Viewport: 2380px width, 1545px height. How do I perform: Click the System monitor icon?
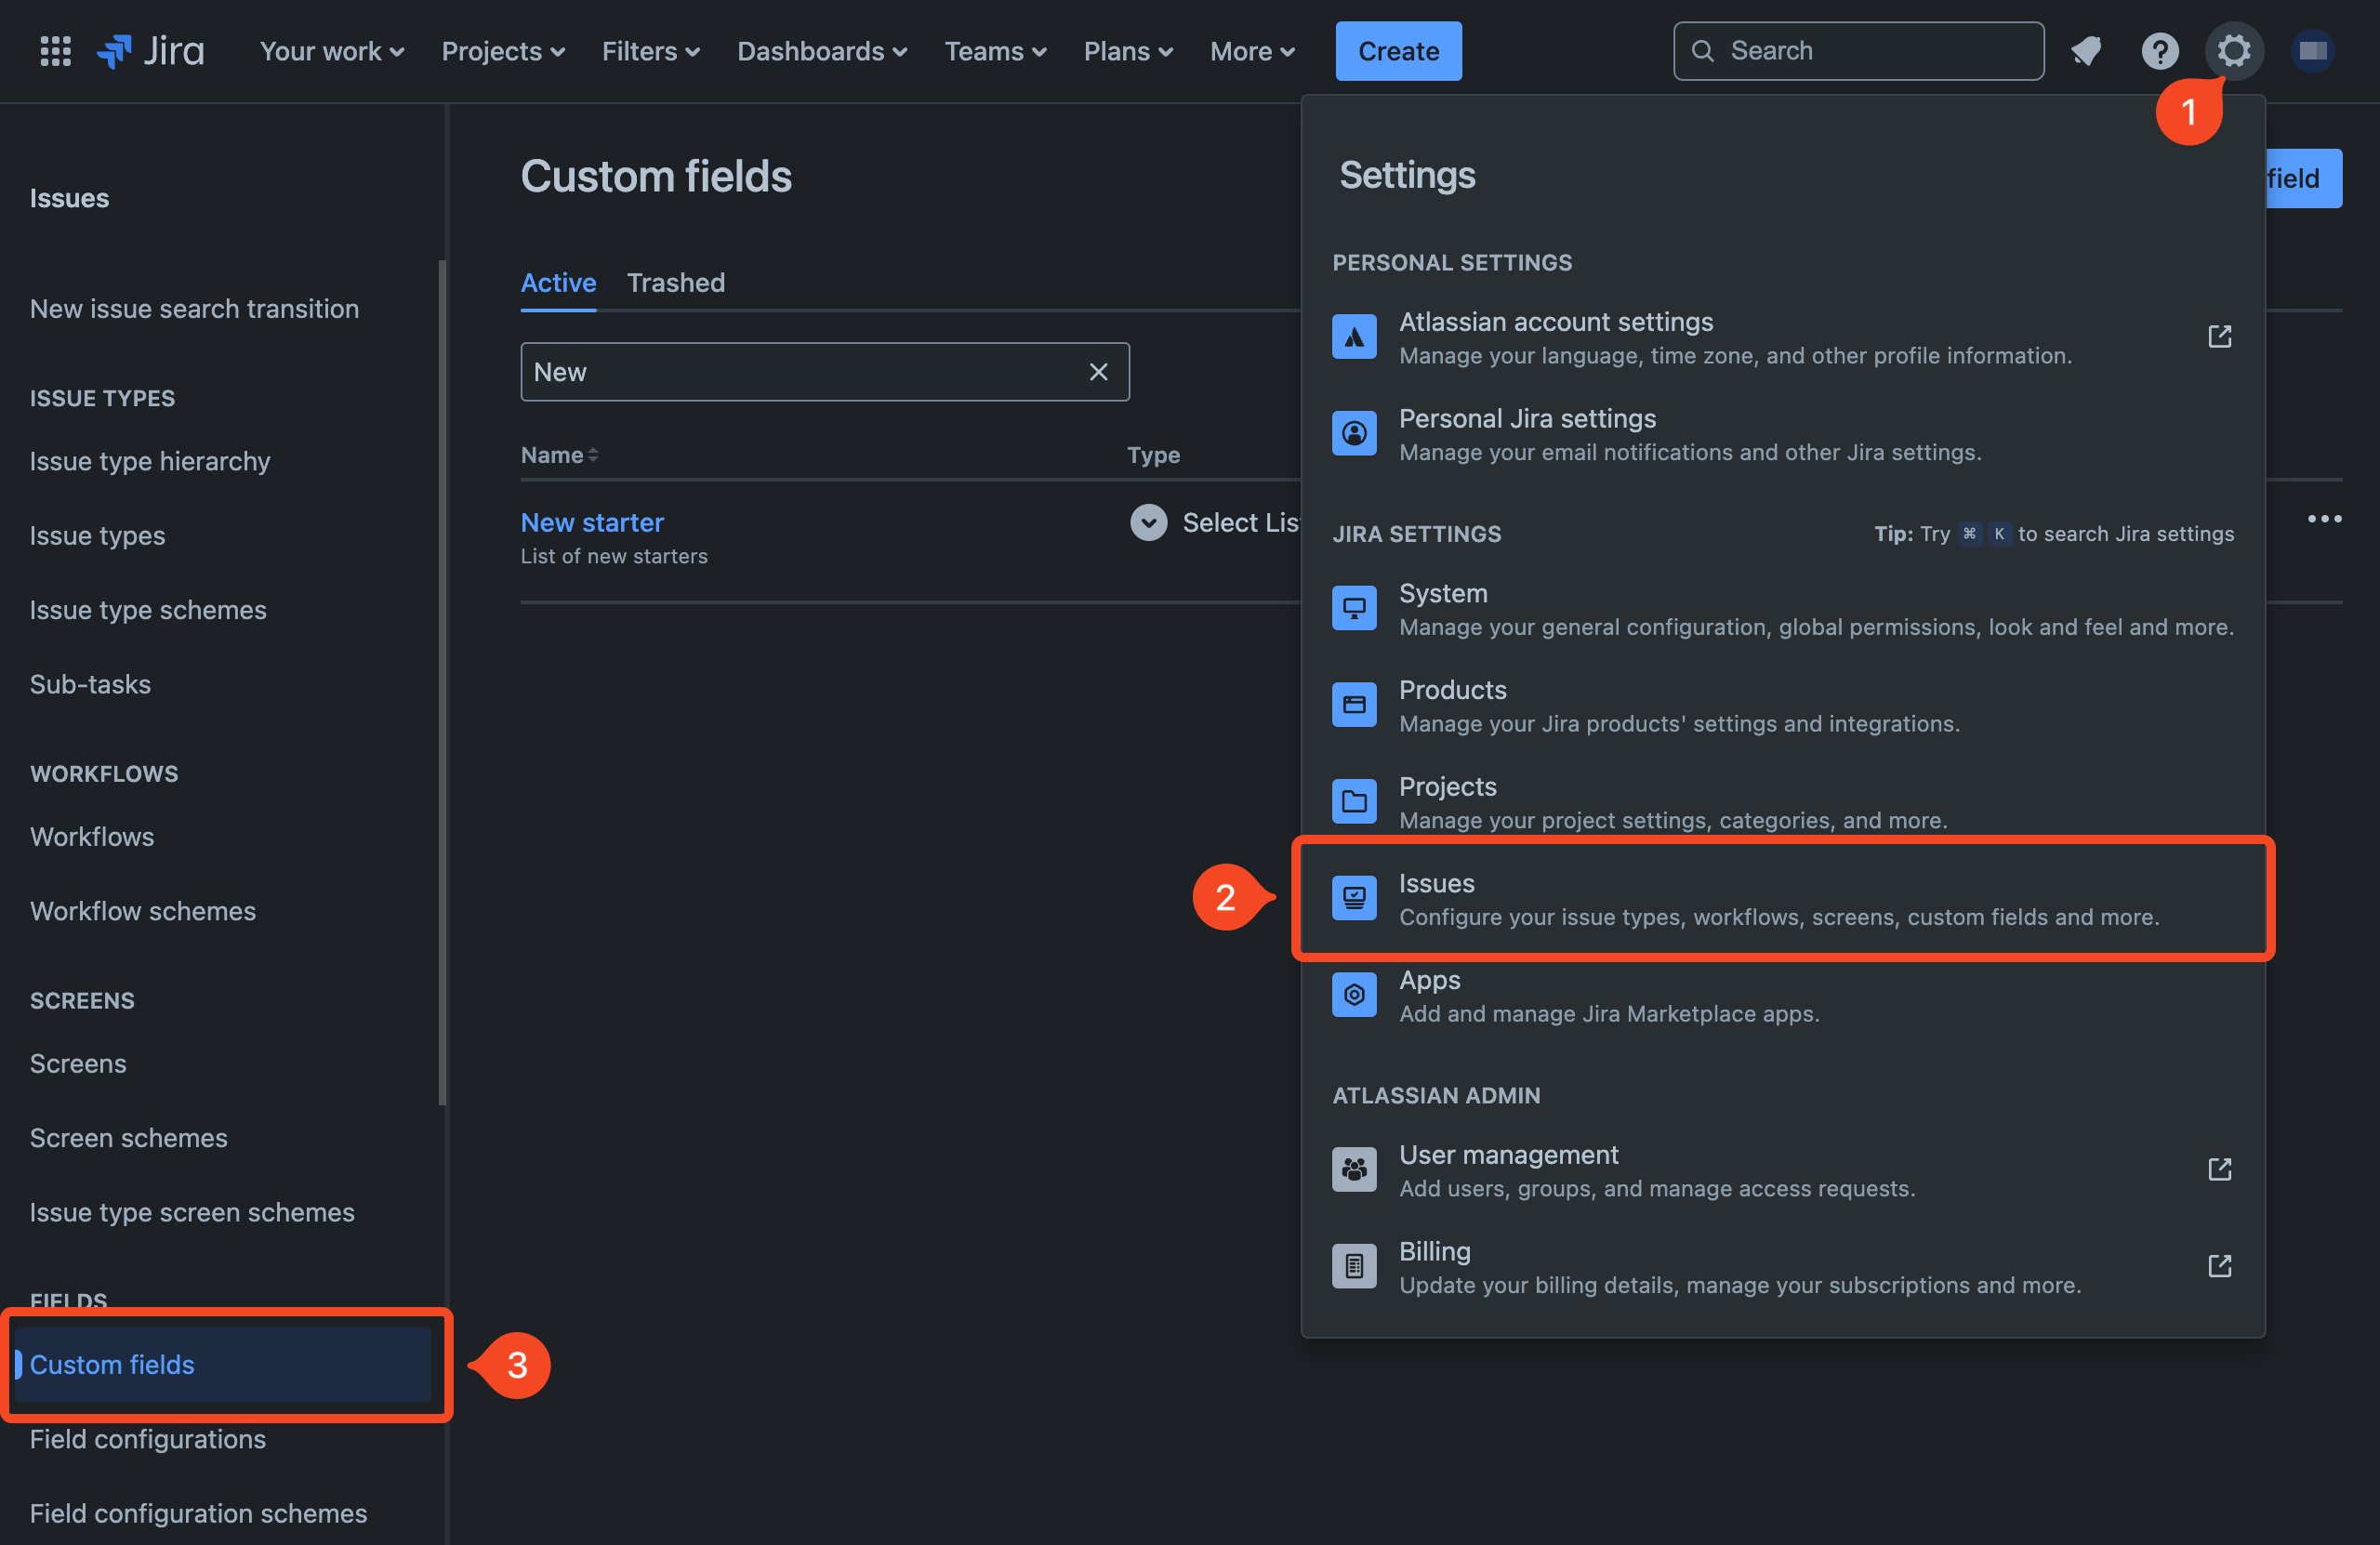(x=1354, y=608)
